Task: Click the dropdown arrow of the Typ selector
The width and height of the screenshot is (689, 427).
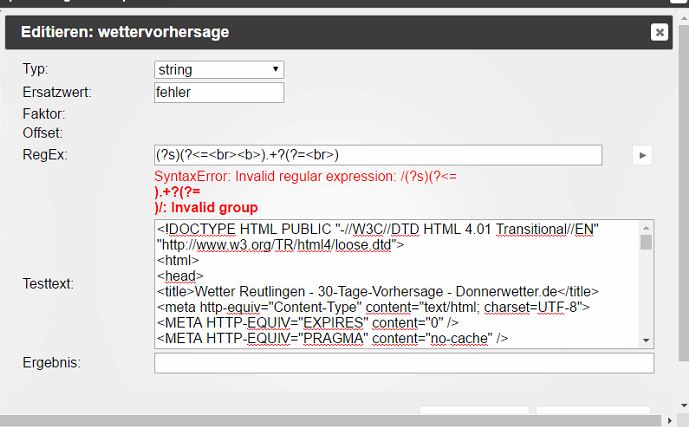Action: point(276,69)
